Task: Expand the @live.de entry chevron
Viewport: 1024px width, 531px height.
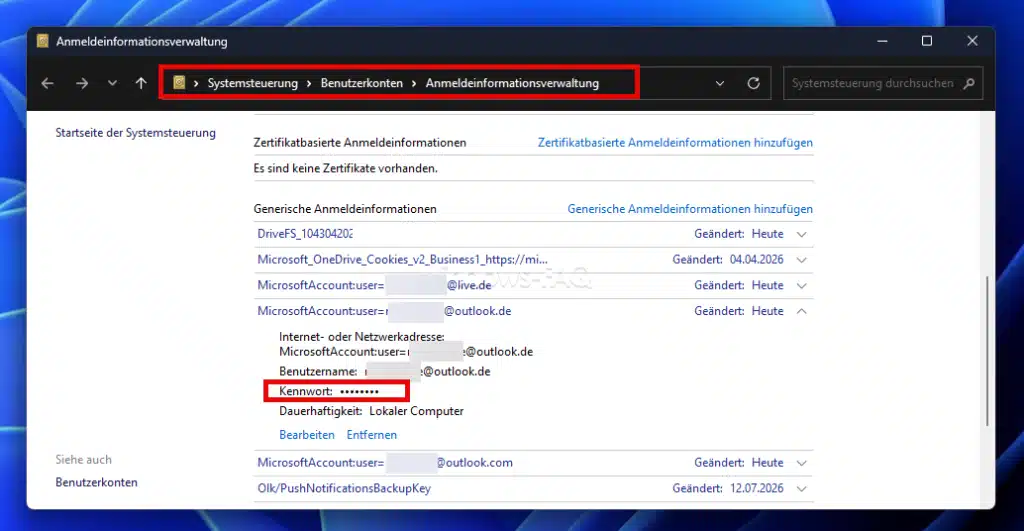Action: pos(801,285)
